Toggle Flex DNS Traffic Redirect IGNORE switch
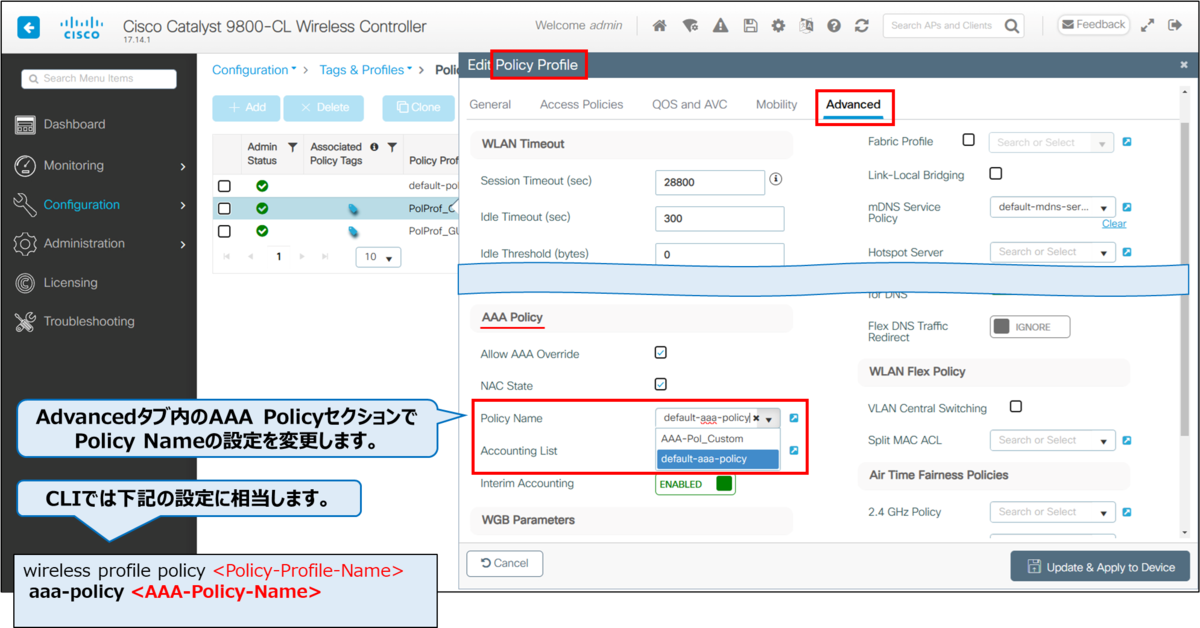The height and width of the screenshot is (628, 1200). pyautogui.click(x=1030, y=327)
